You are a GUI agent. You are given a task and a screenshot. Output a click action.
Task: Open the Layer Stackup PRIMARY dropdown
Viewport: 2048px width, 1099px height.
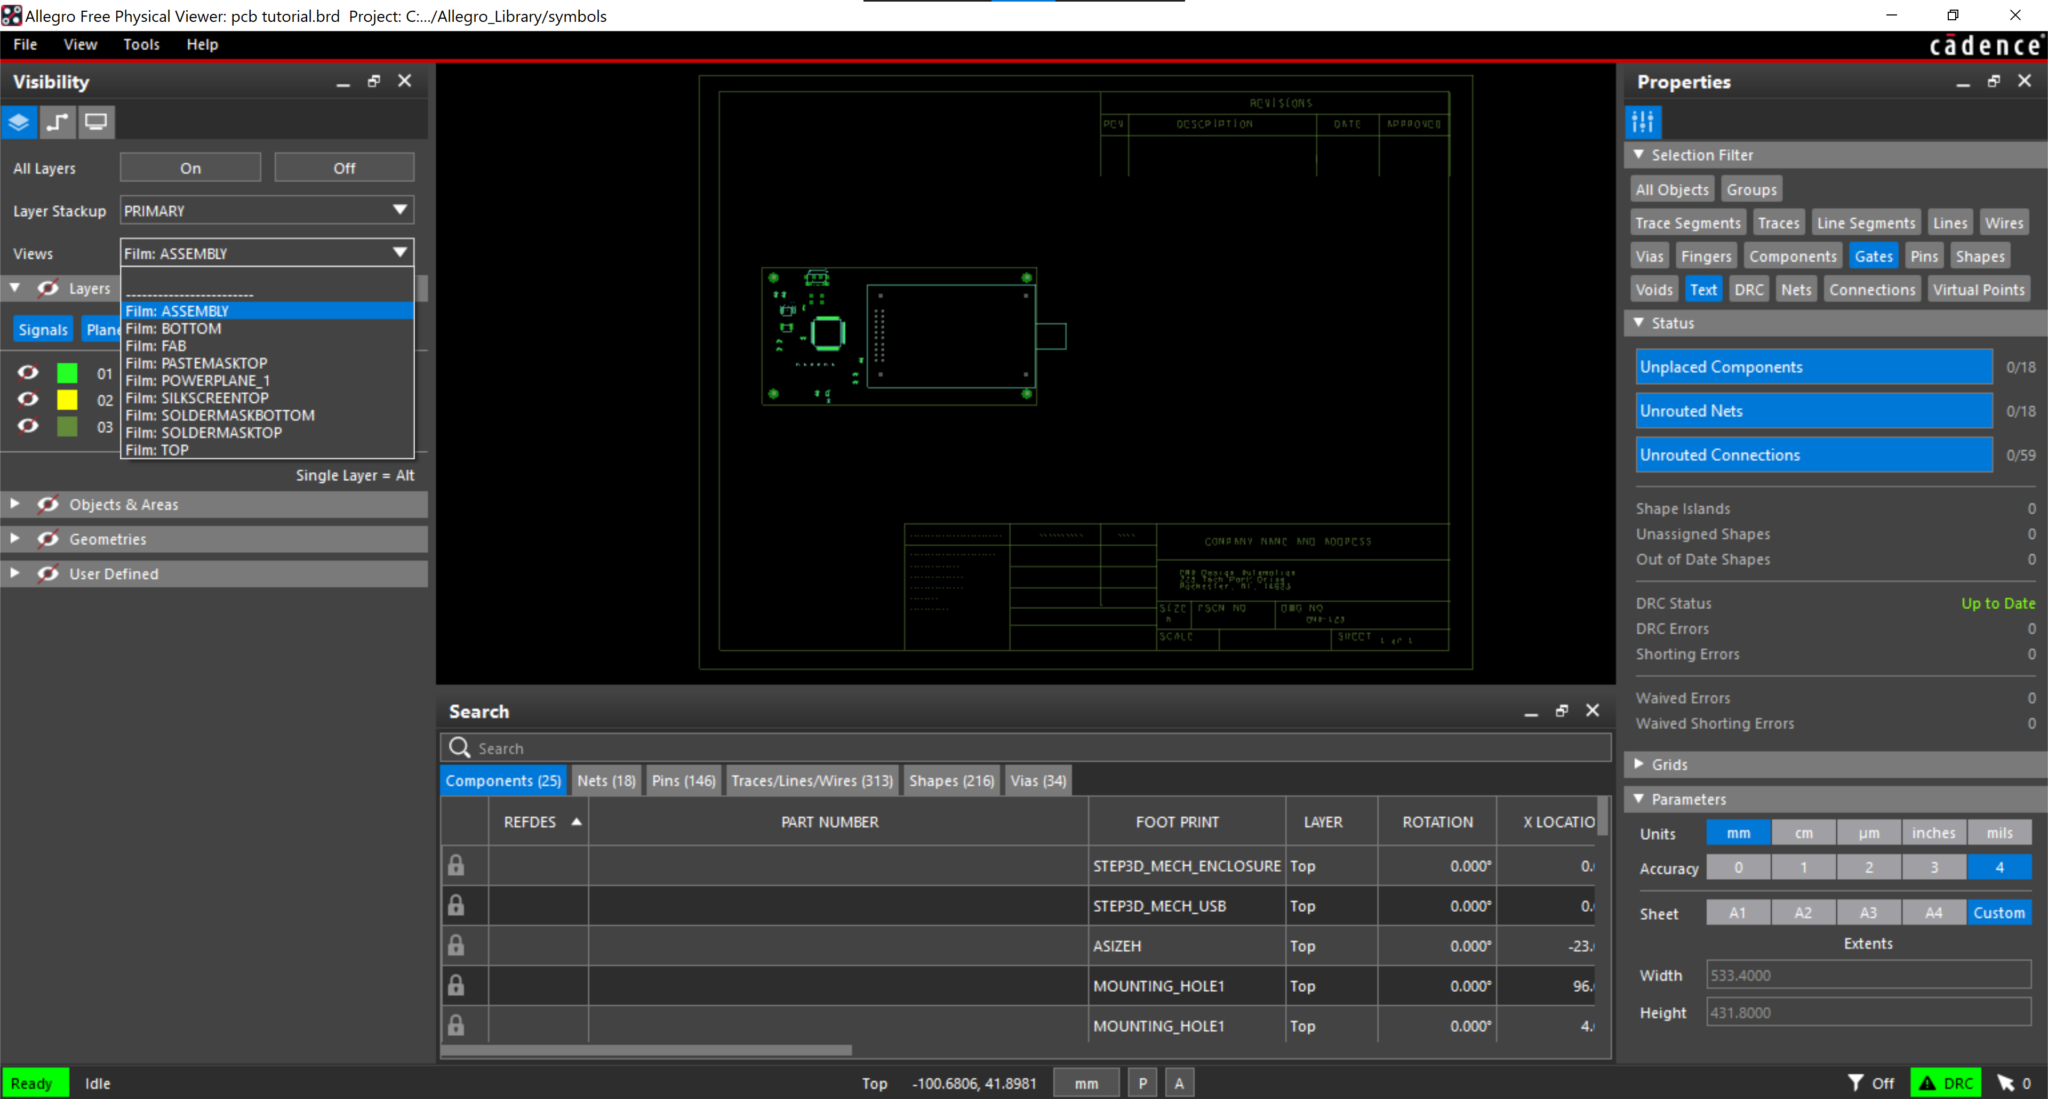tap(265, 210)
